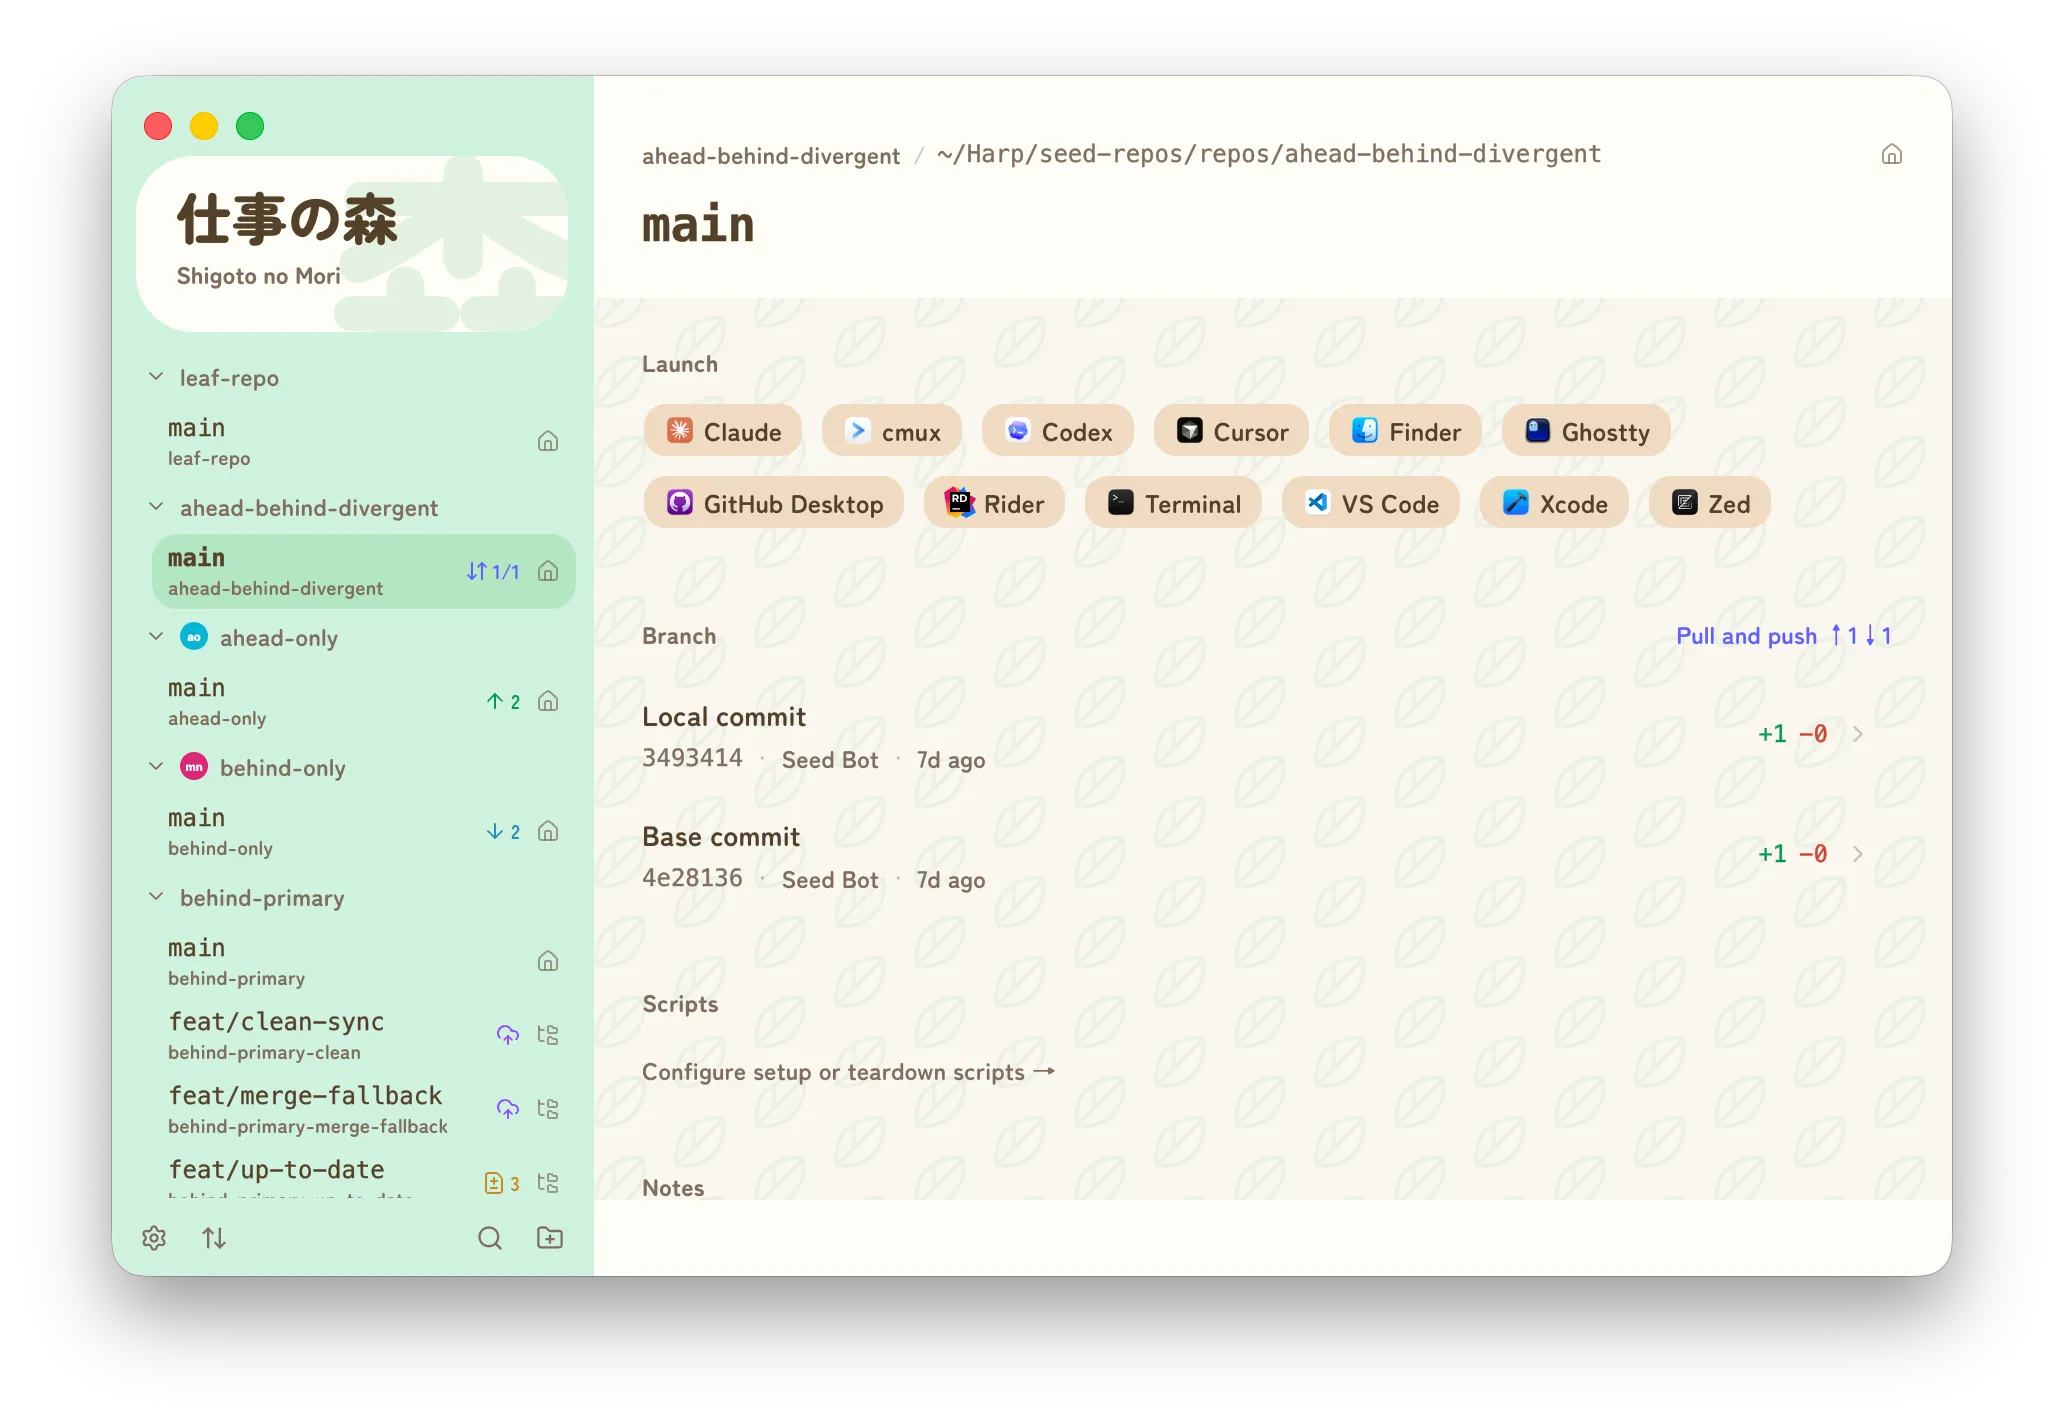This screenshot has width=2064, height=1424.
Task: Expand the Base commit details chevron
Action: (1857, 854)
